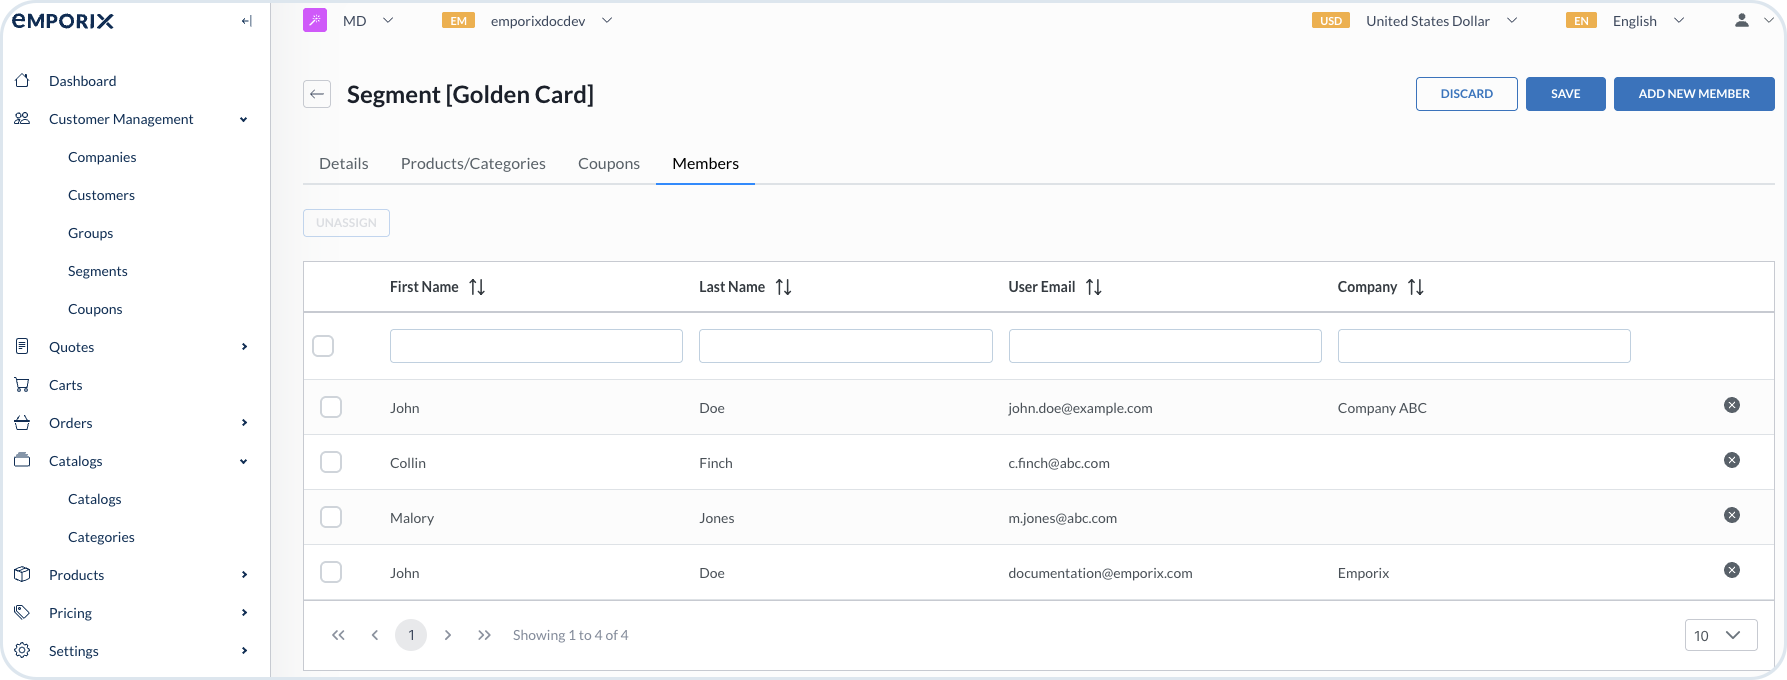1787x680 pixels.
Task: Open the United States Dollar currency dropdown
Action: click(x=1441, y=21)
